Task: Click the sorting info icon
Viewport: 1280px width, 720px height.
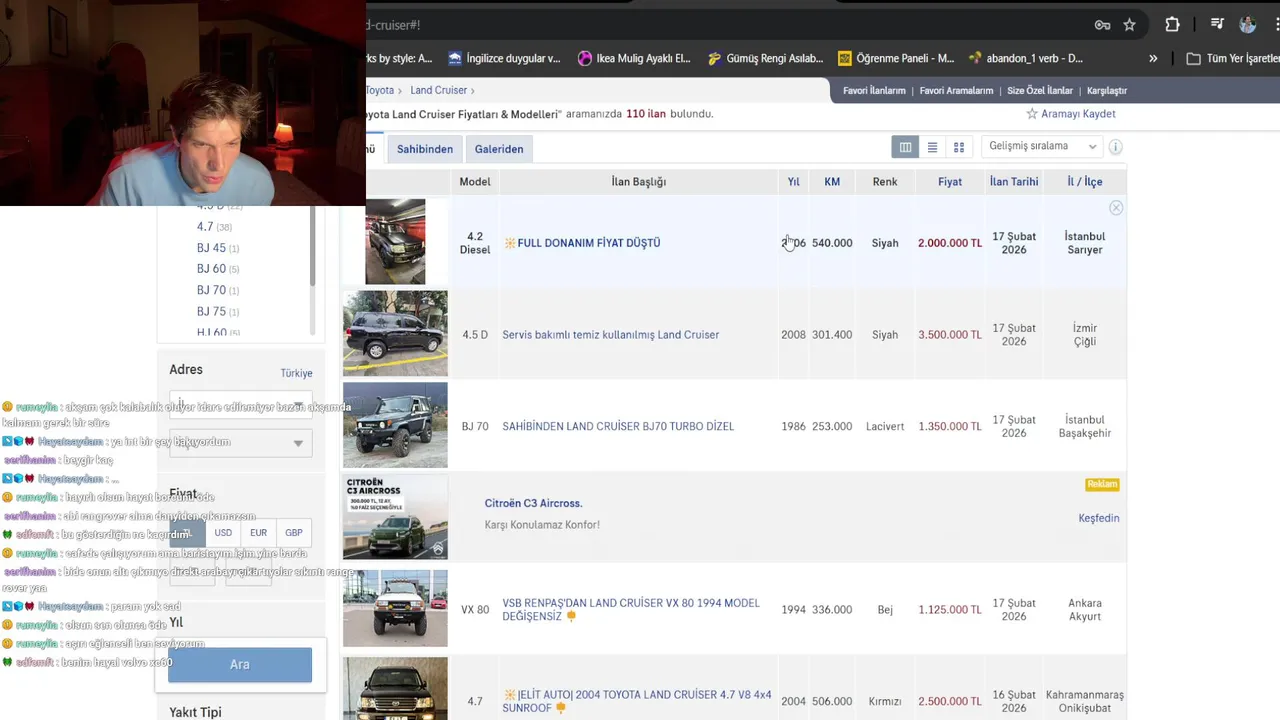Action: (1115, 147)
